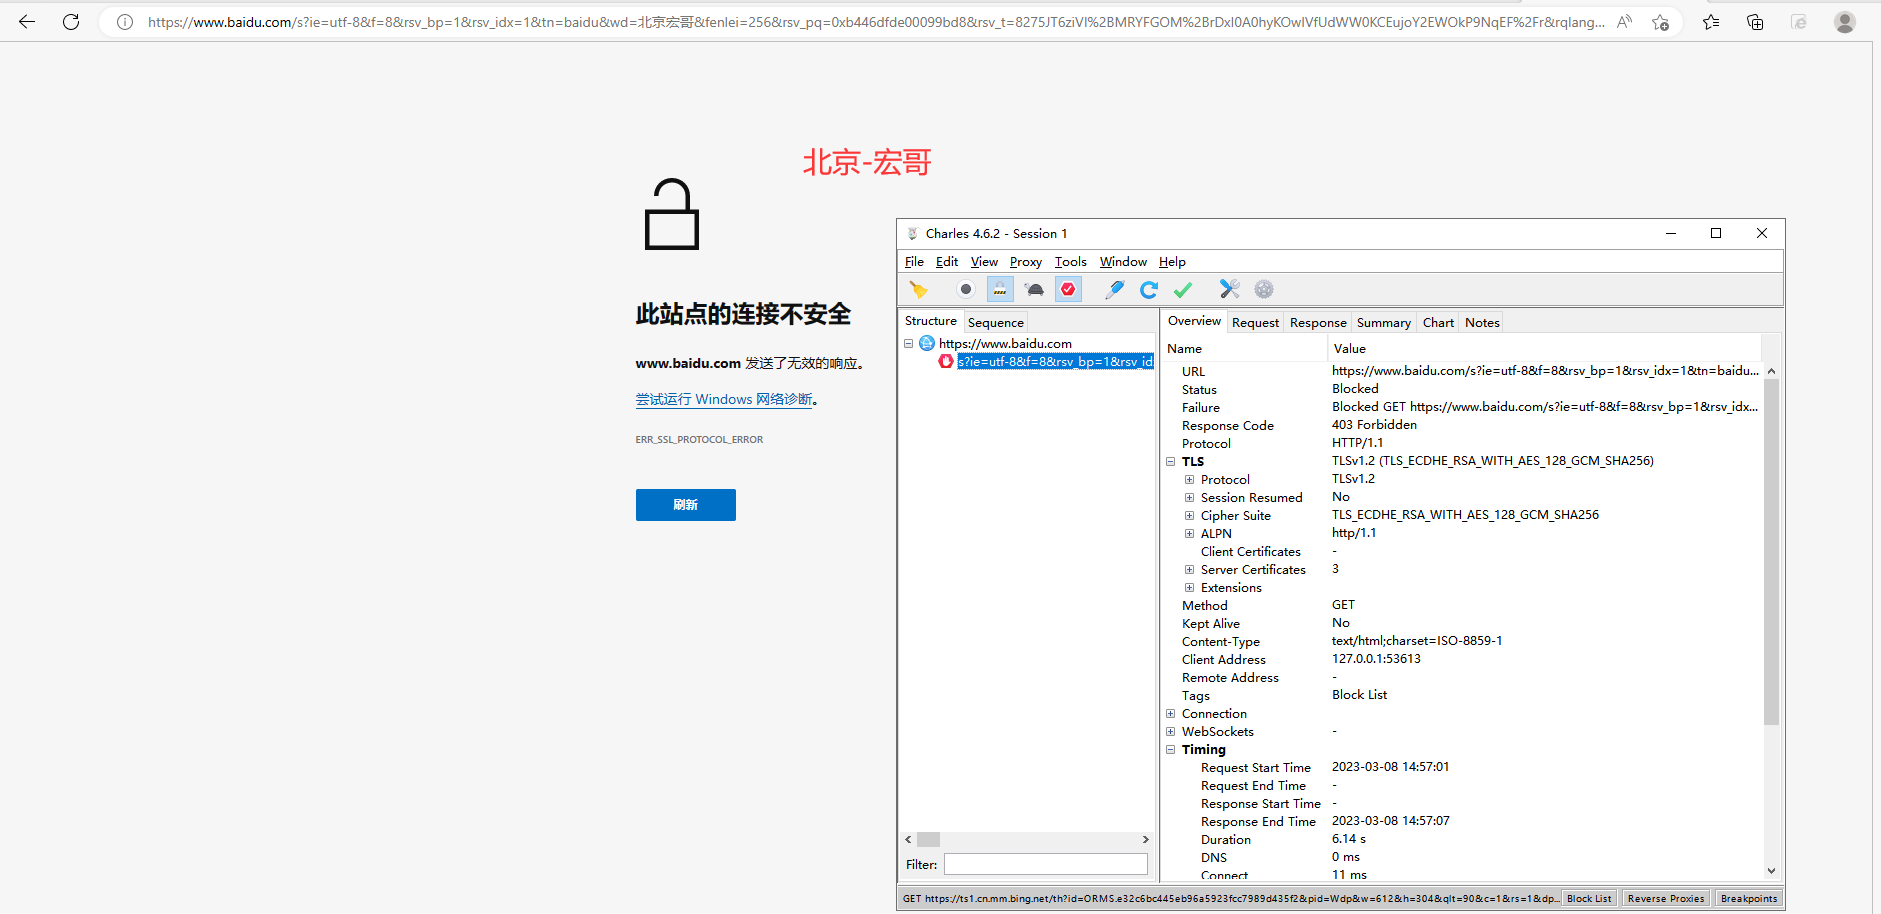Viewport: 1881px width, 914px height.
Task: Click the globe icon next to www.baidu.com host
Action: click(927, 343)
